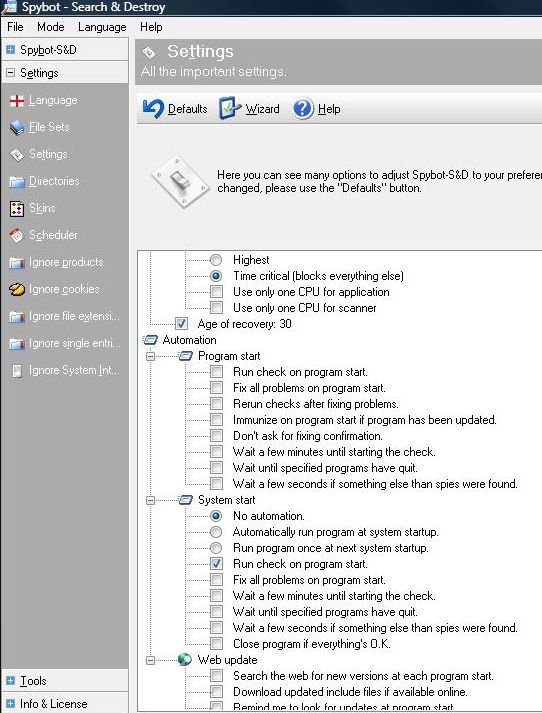Open the Language menu
Image resolution: width=542 pixels, height=713 pixels.
pos(102,27)
